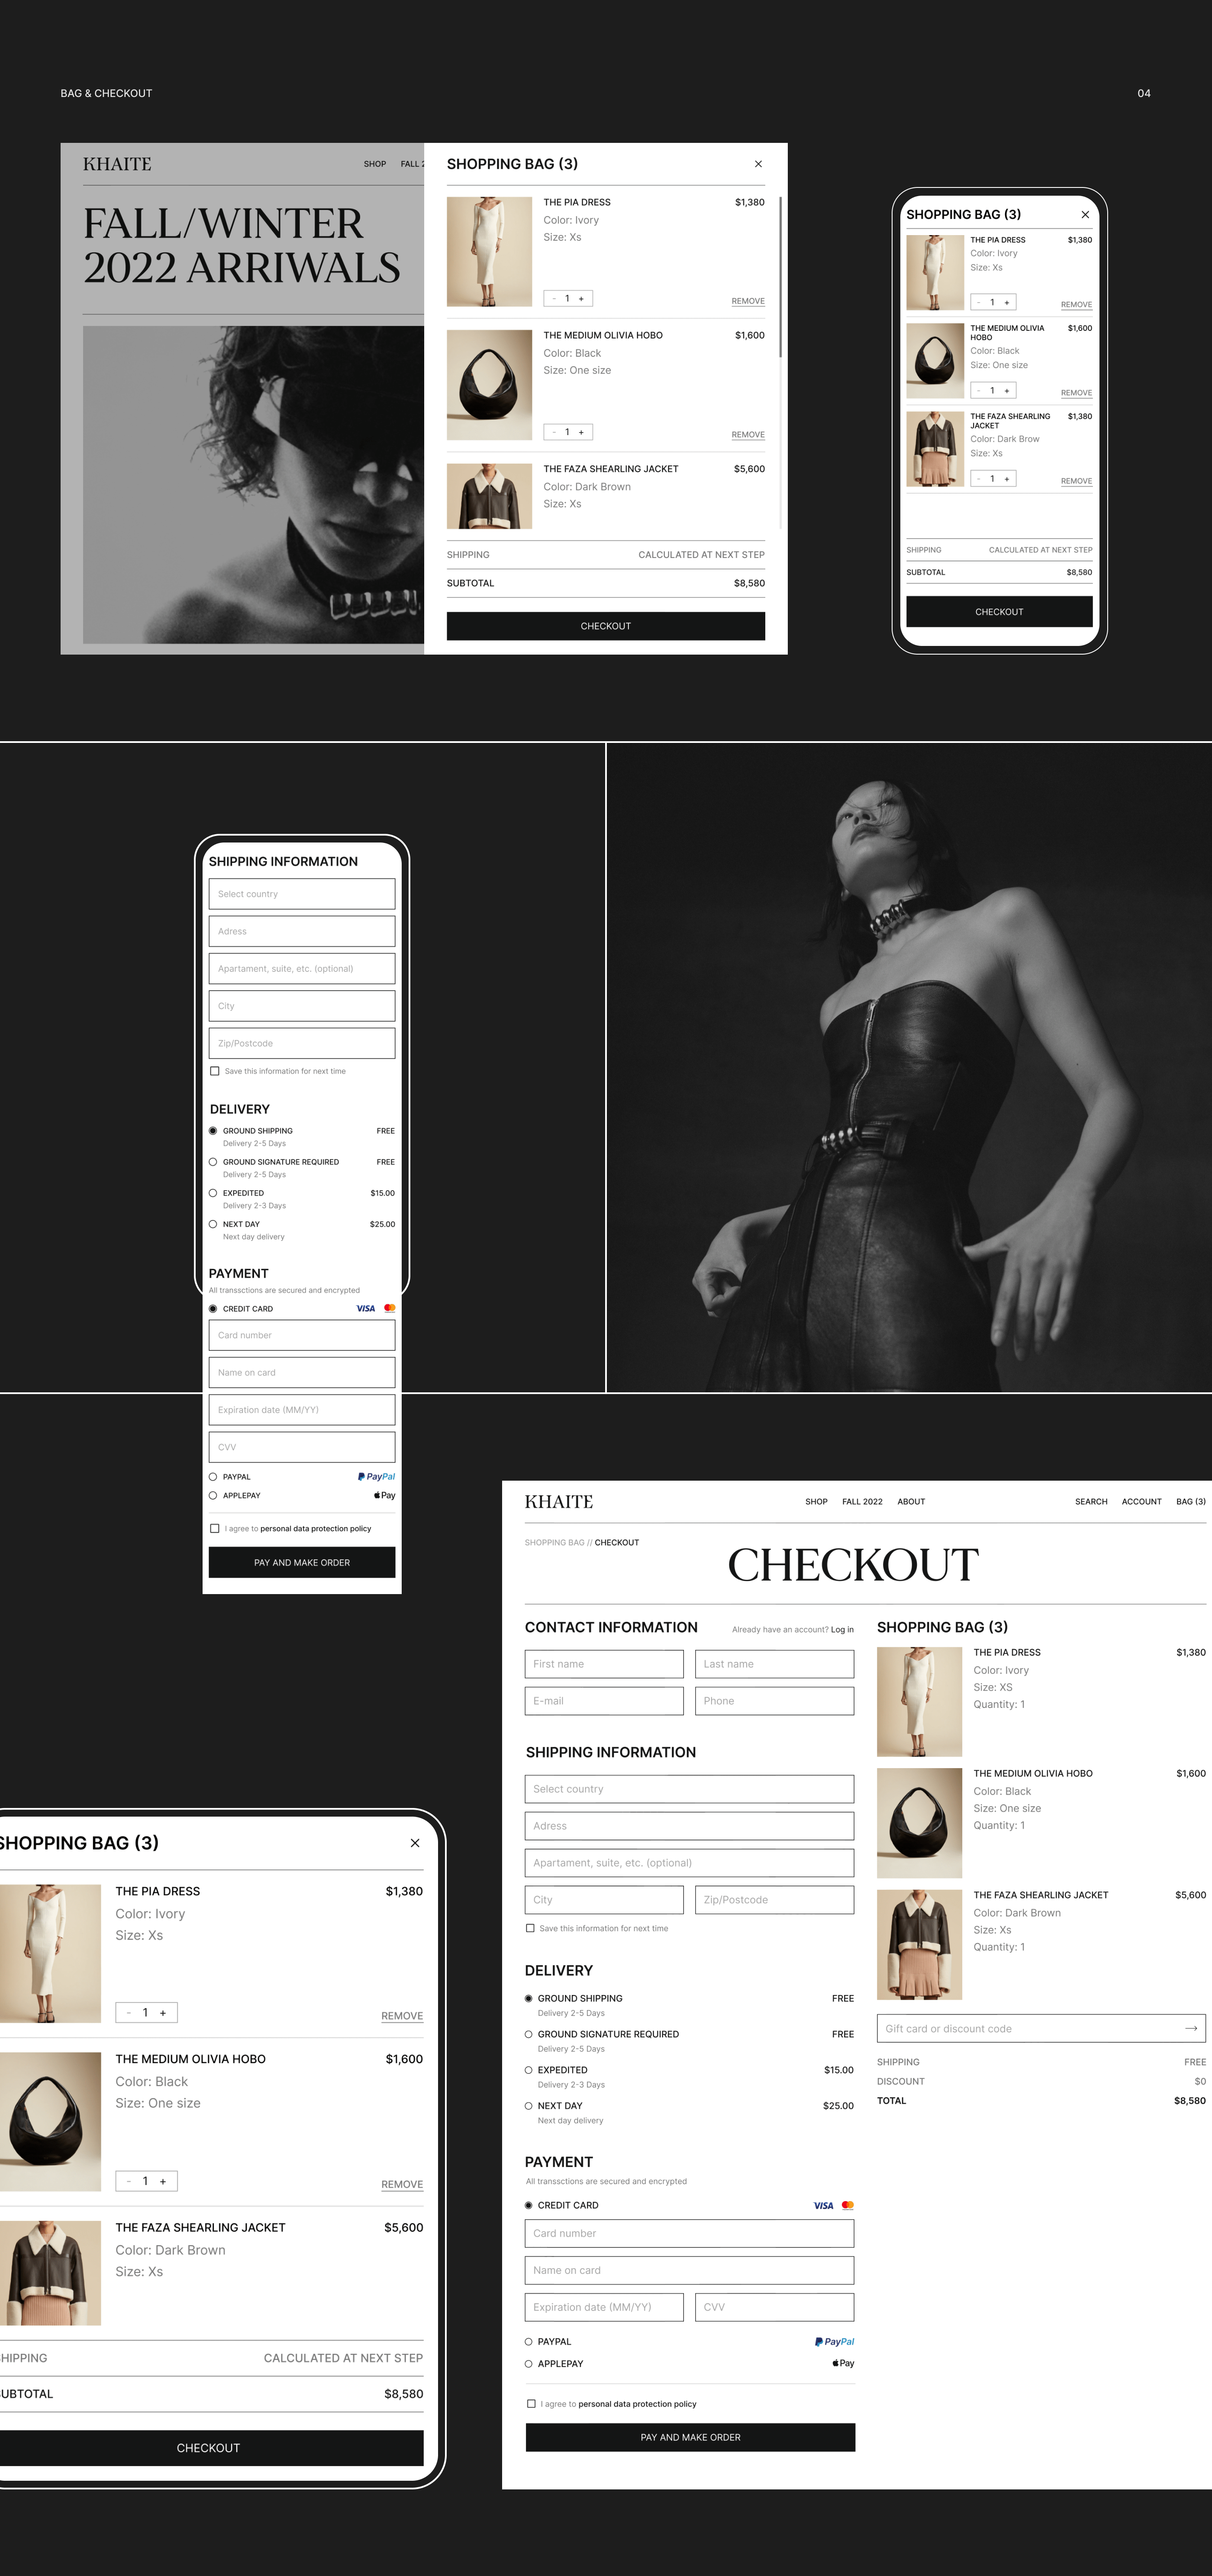1212x2576 pixels.
Task: Check Save this information box in desktop checkout
Action: [530, 1928]
